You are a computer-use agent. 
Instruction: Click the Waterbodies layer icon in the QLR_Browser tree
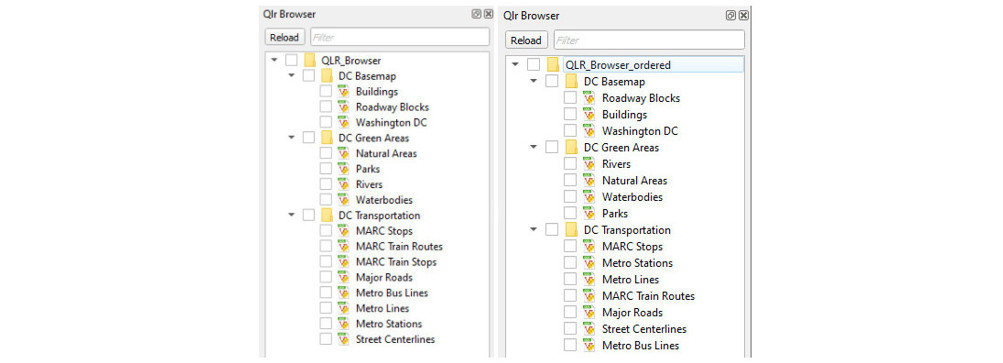pos(344,200)
